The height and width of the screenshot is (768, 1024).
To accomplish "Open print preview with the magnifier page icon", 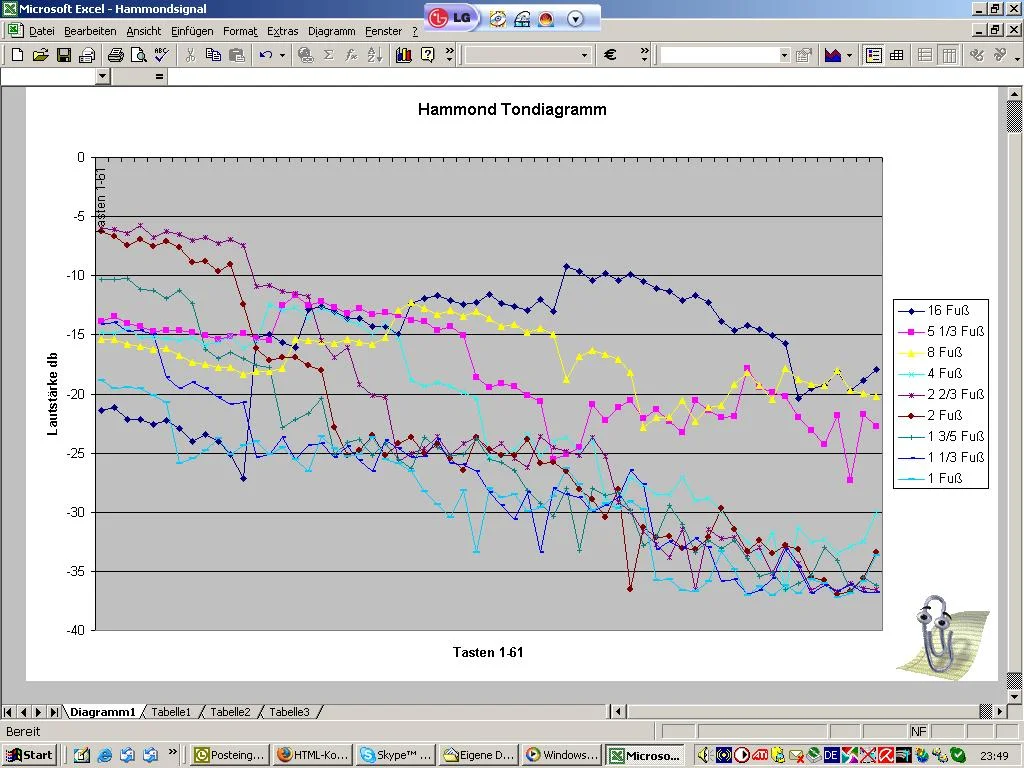I will point(138,55).
